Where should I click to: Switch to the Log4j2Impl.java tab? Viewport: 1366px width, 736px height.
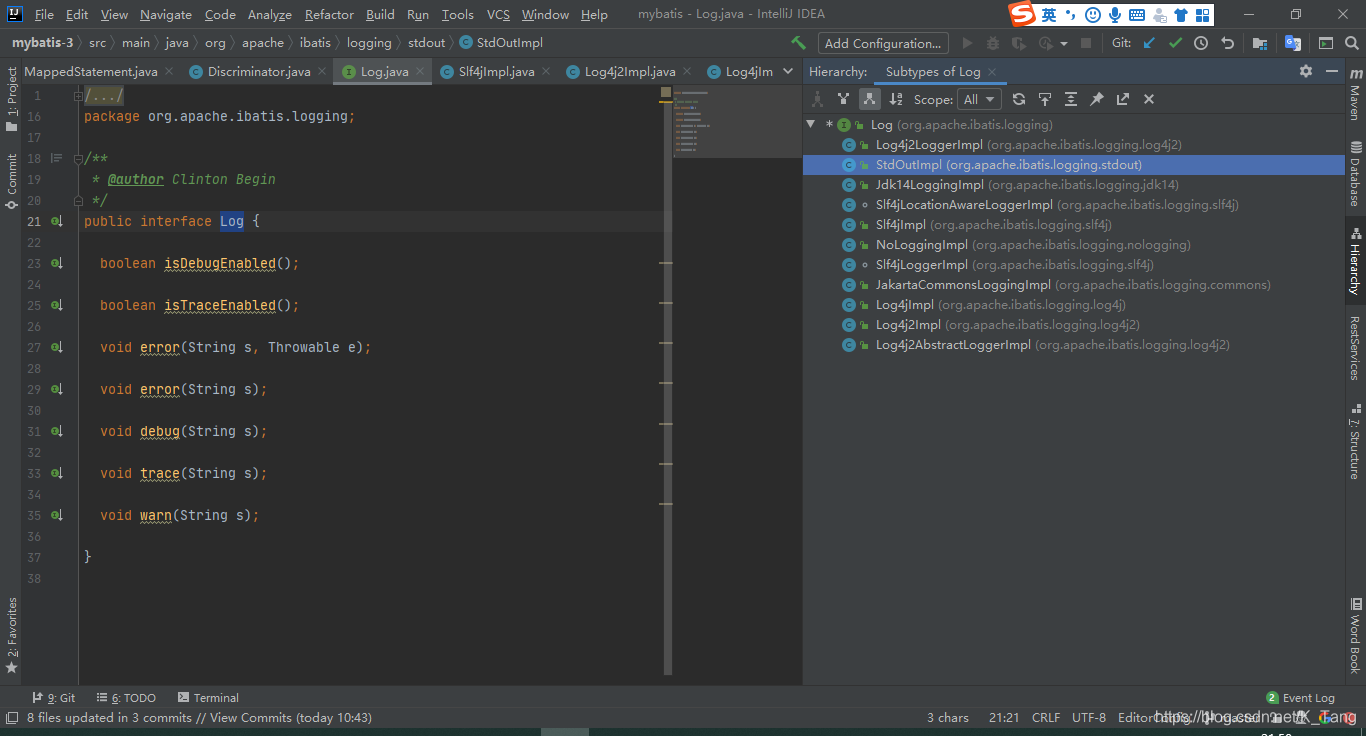tap(630, 71)
